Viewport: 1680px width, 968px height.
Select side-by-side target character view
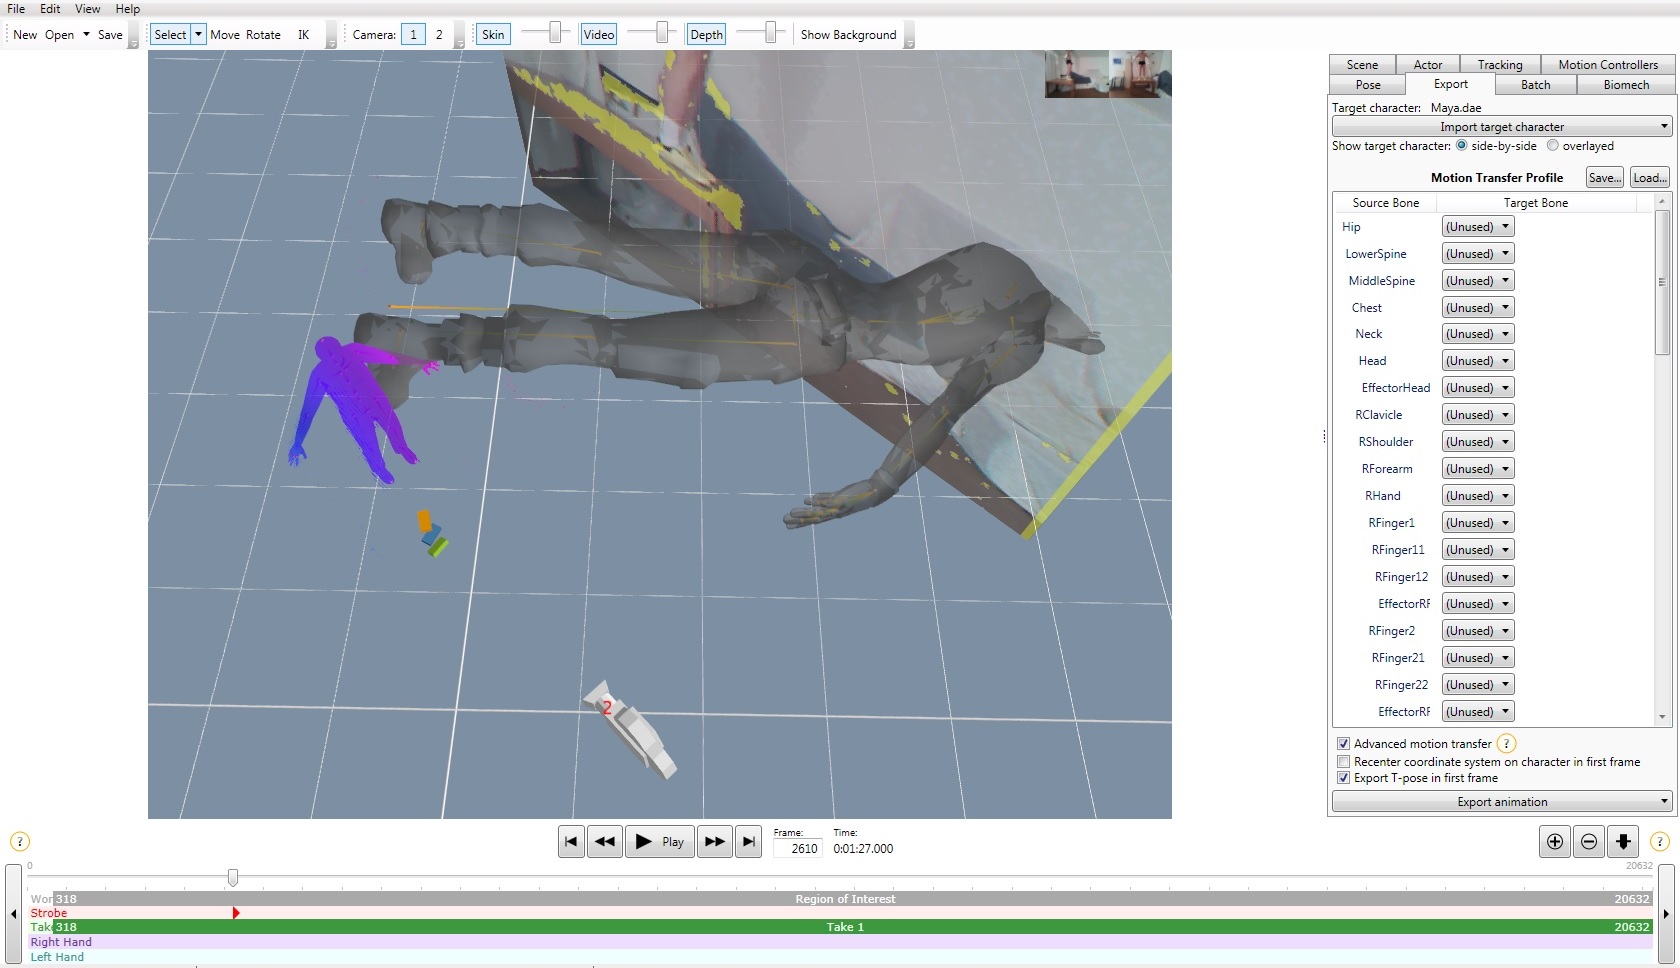coord(1461,145)
